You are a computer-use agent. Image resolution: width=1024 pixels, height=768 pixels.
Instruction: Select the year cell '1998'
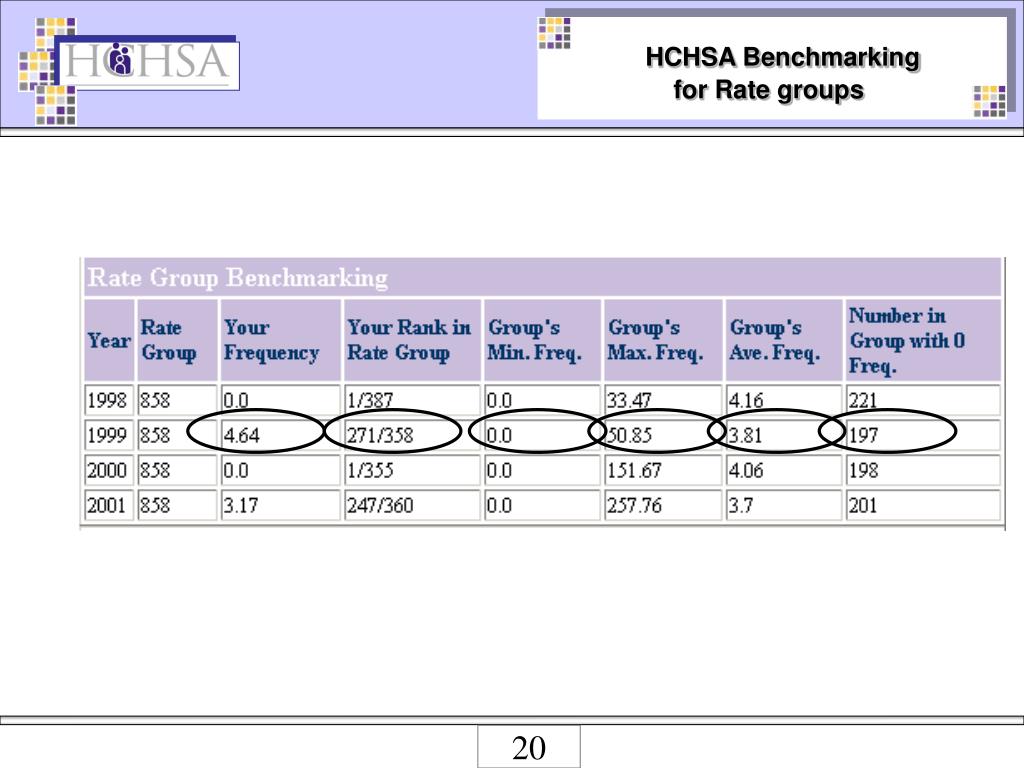[x=109, y=400]
